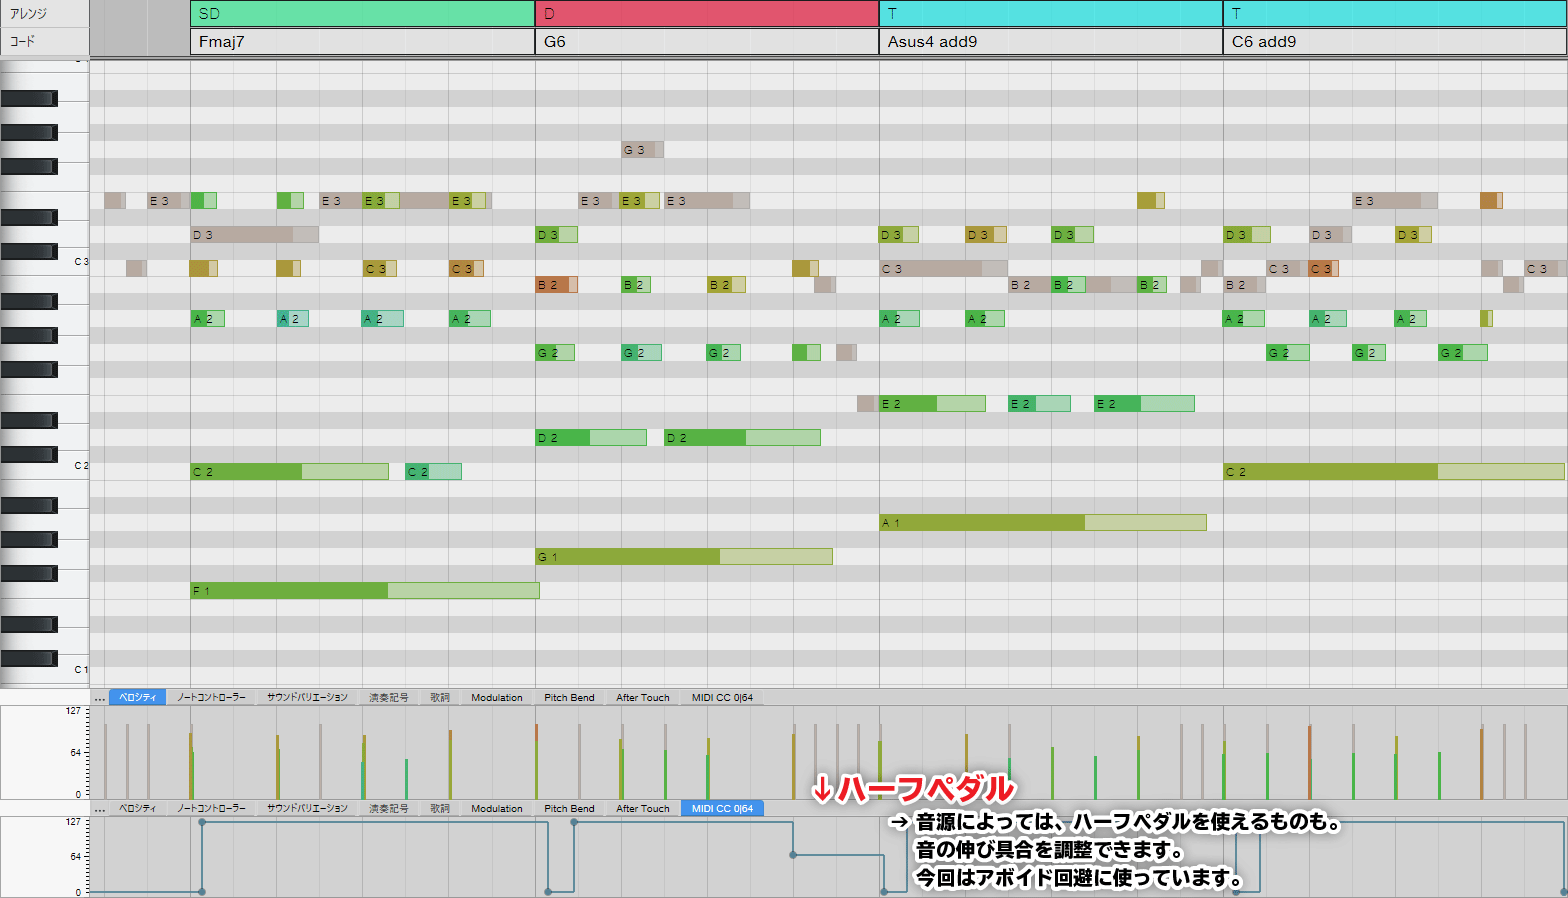Click the Asus4 add9 chord marker
This screenshot has height=898, width=1568.
click(1051, 42)
